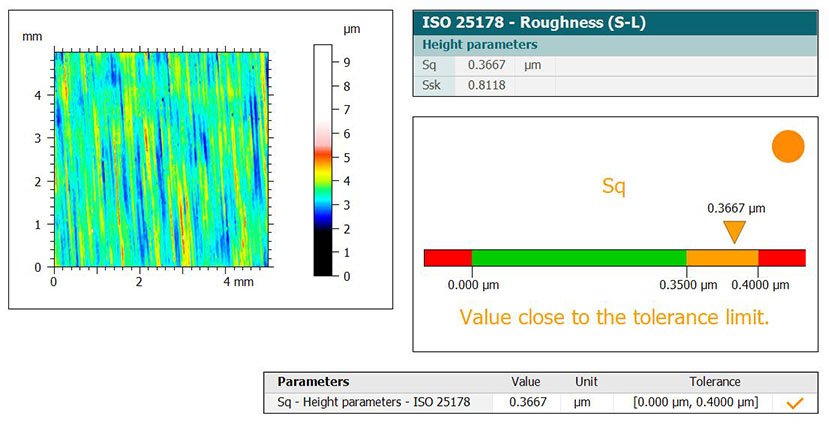Click the 0.4000 µm tolerance label
The height and width of the screenshot is (425, 829).
click(760, 285)
